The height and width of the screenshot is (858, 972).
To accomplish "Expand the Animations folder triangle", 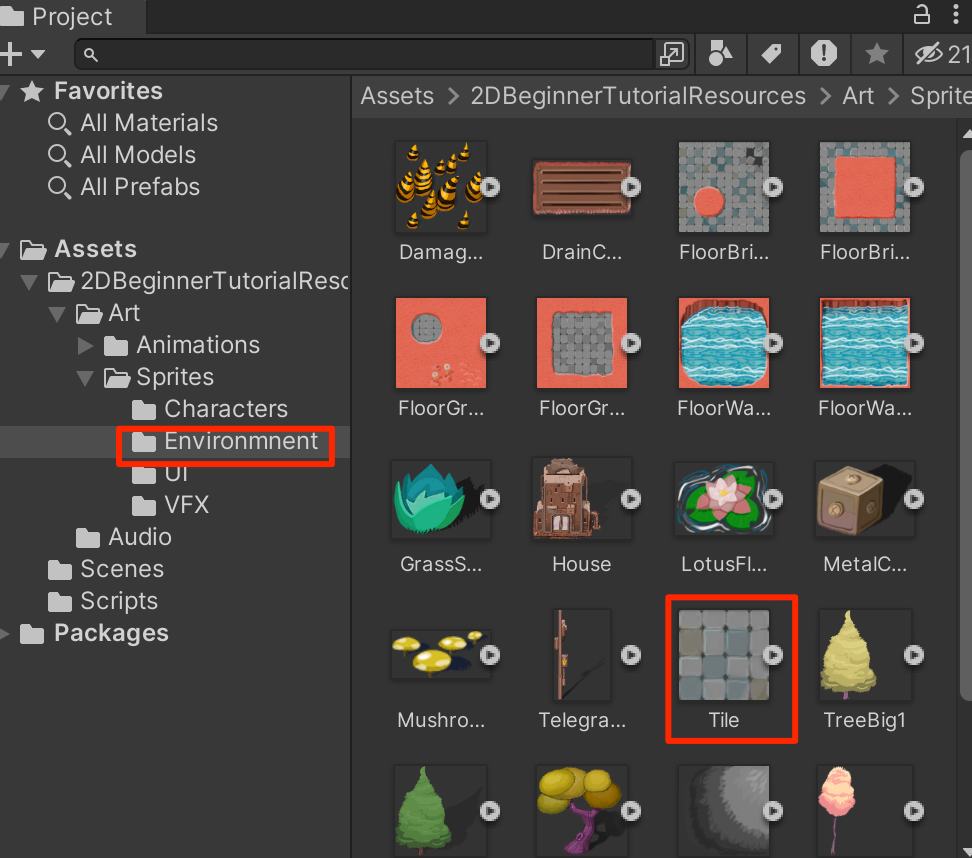I will click(x=86, y=345).
